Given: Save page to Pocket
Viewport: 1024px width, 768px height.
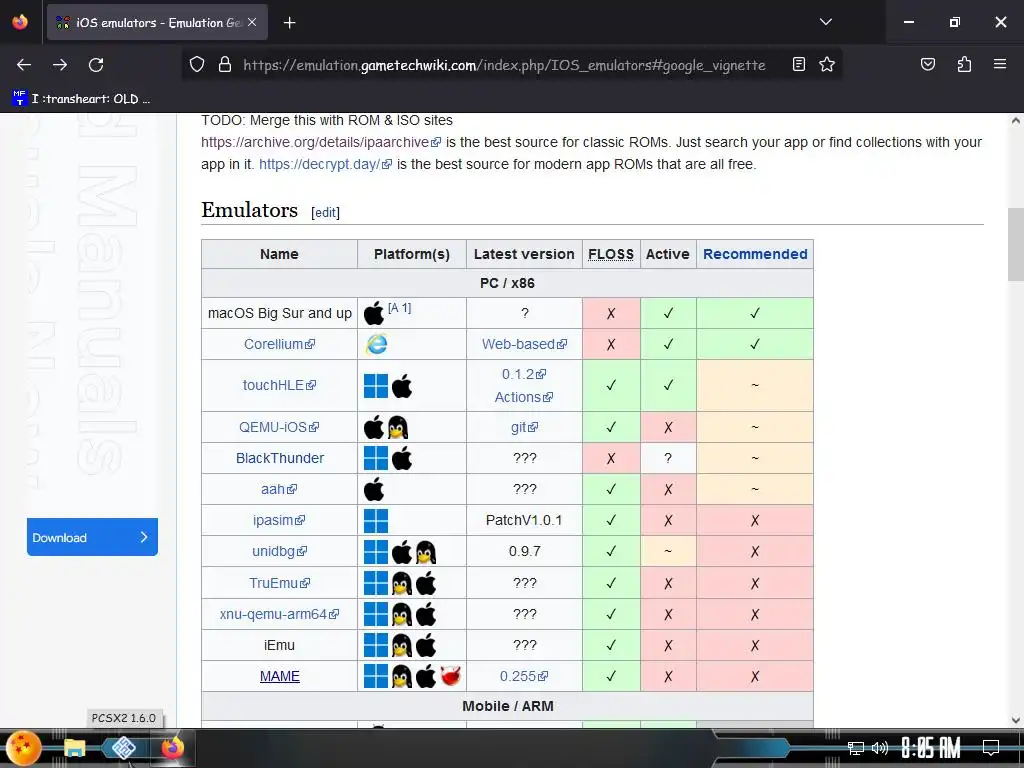Looking at the screenshot, I should [928, 64].
